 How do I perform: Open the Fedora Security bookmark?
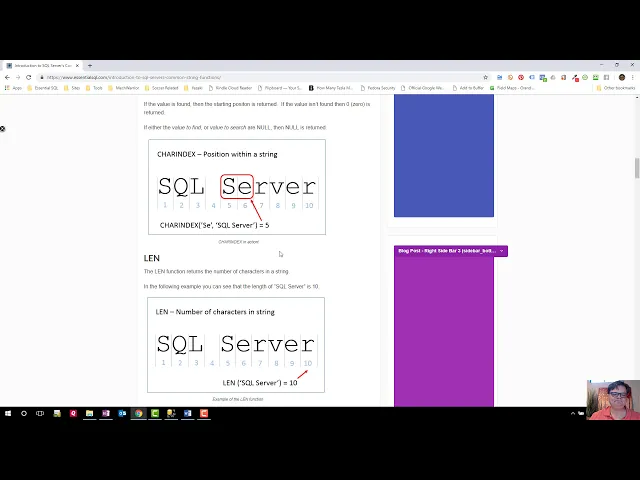click(378, 88)
